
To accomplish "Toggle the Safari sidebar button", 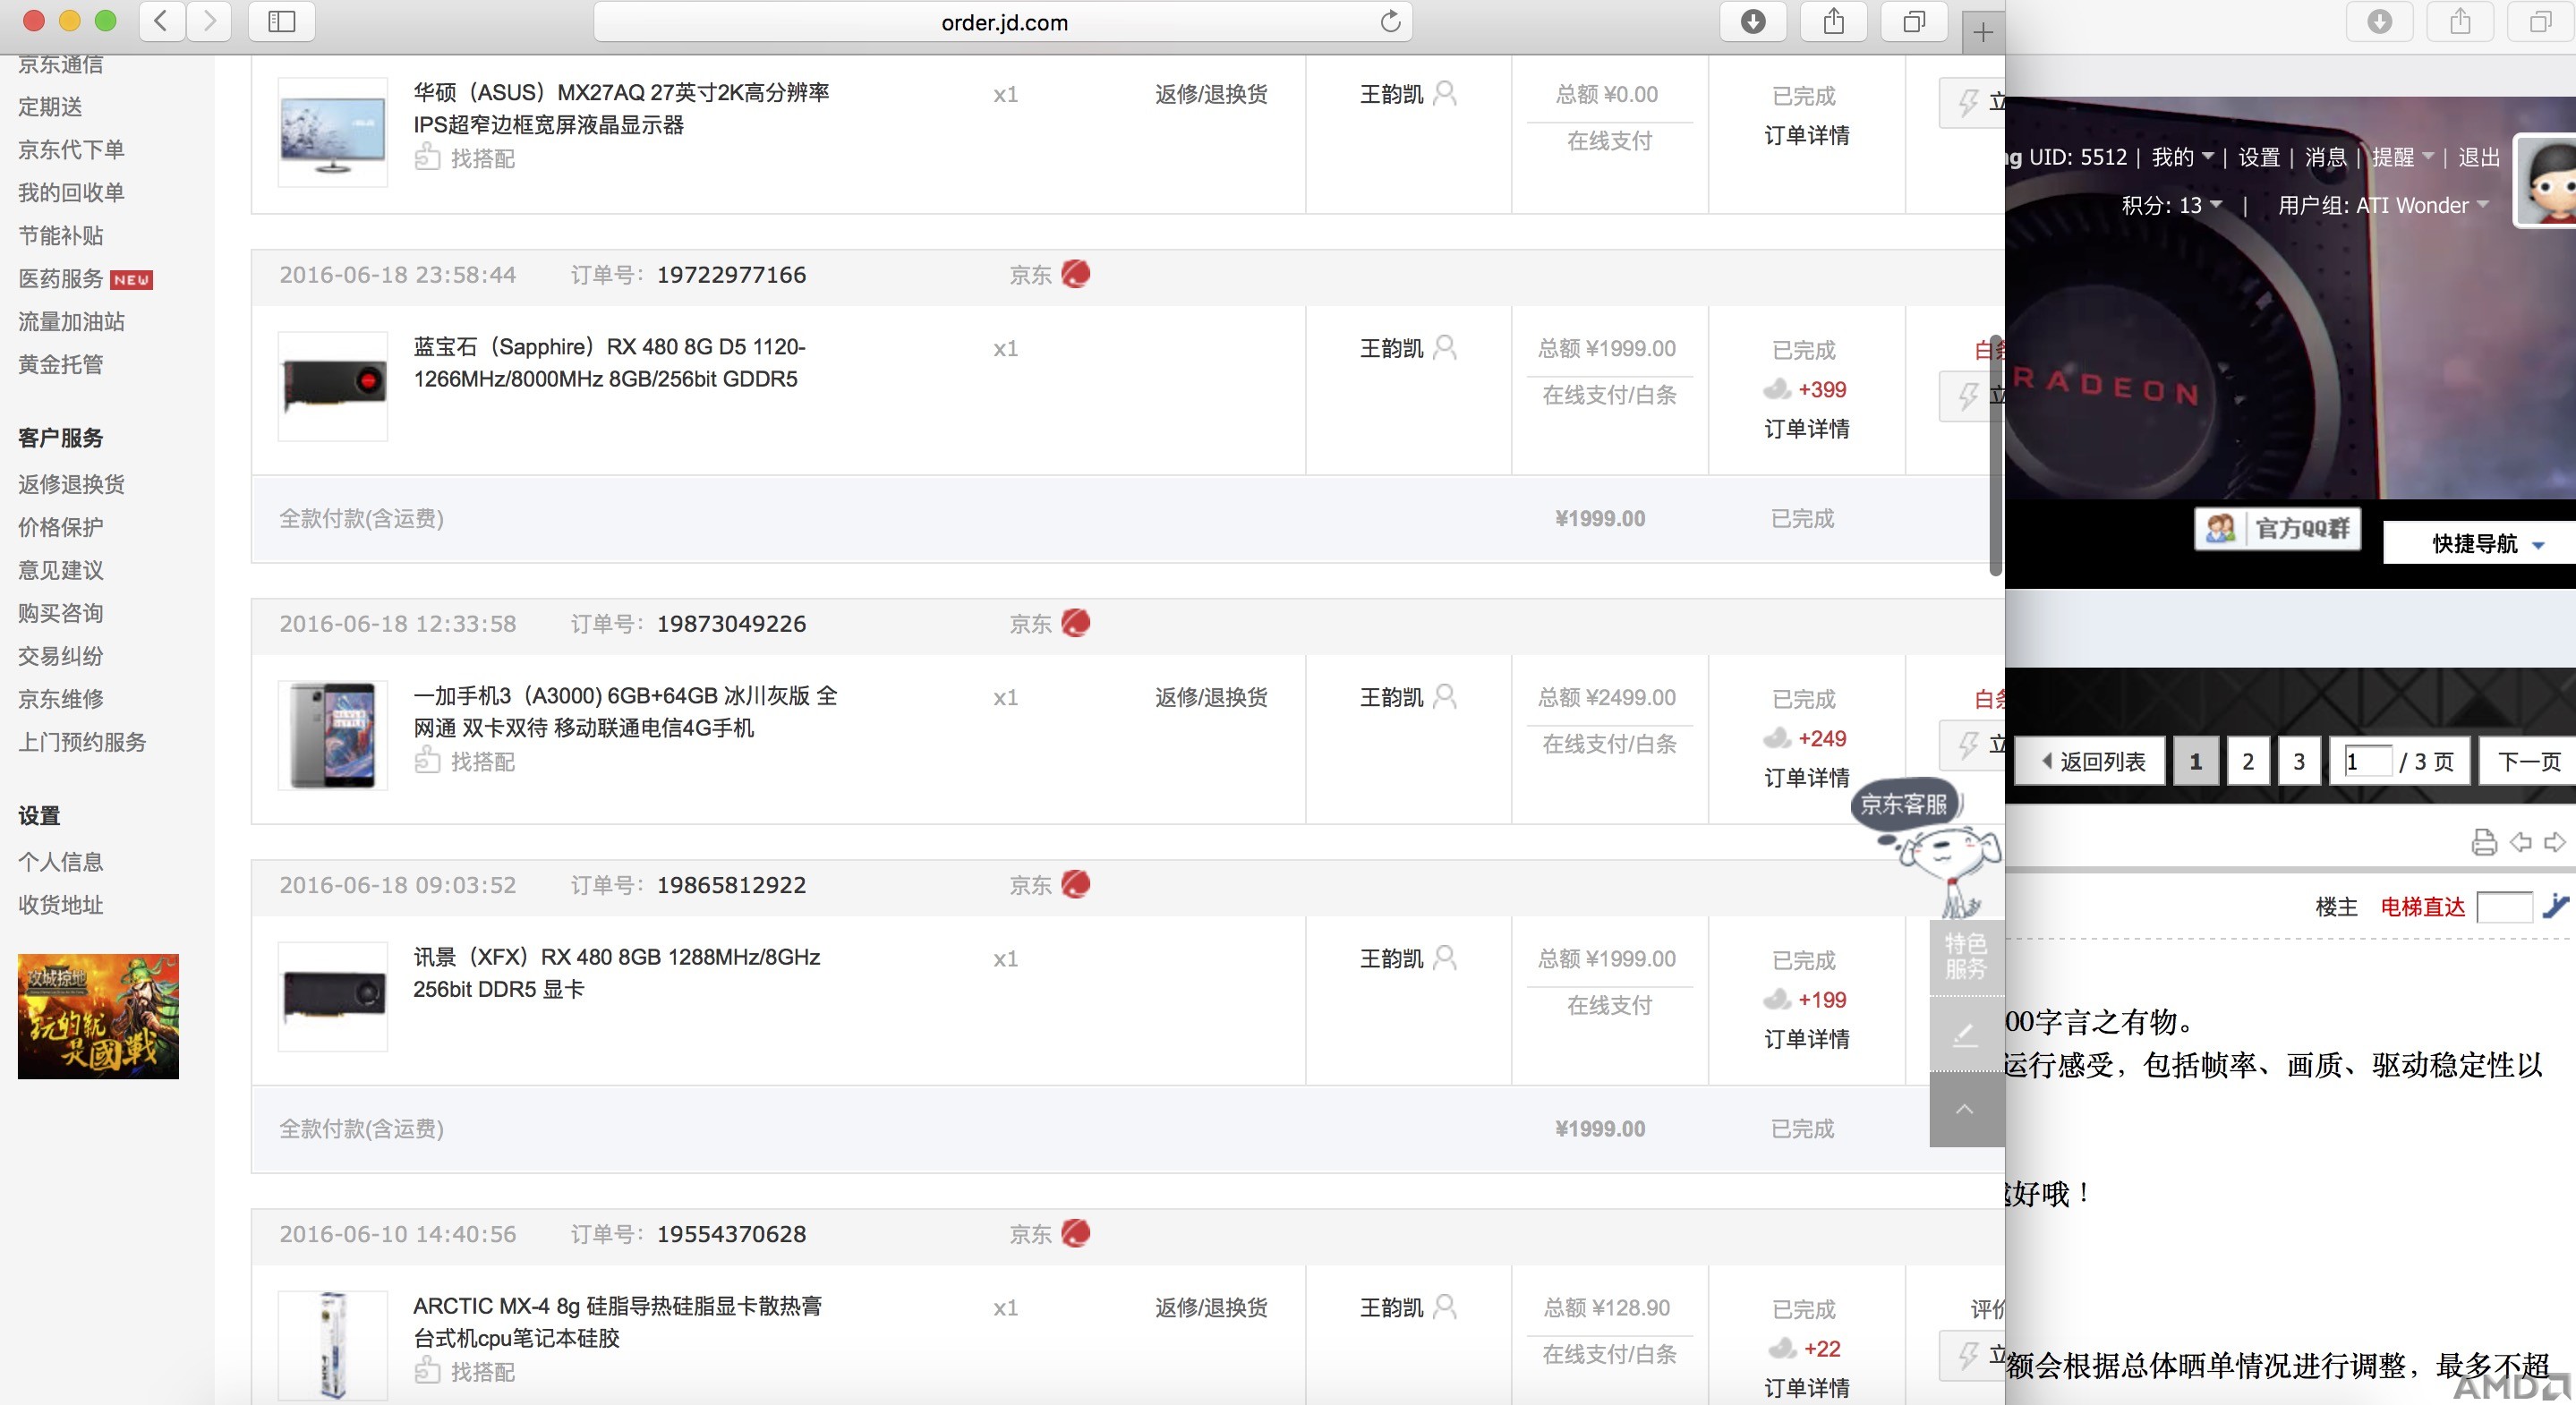I will (282, 21).
